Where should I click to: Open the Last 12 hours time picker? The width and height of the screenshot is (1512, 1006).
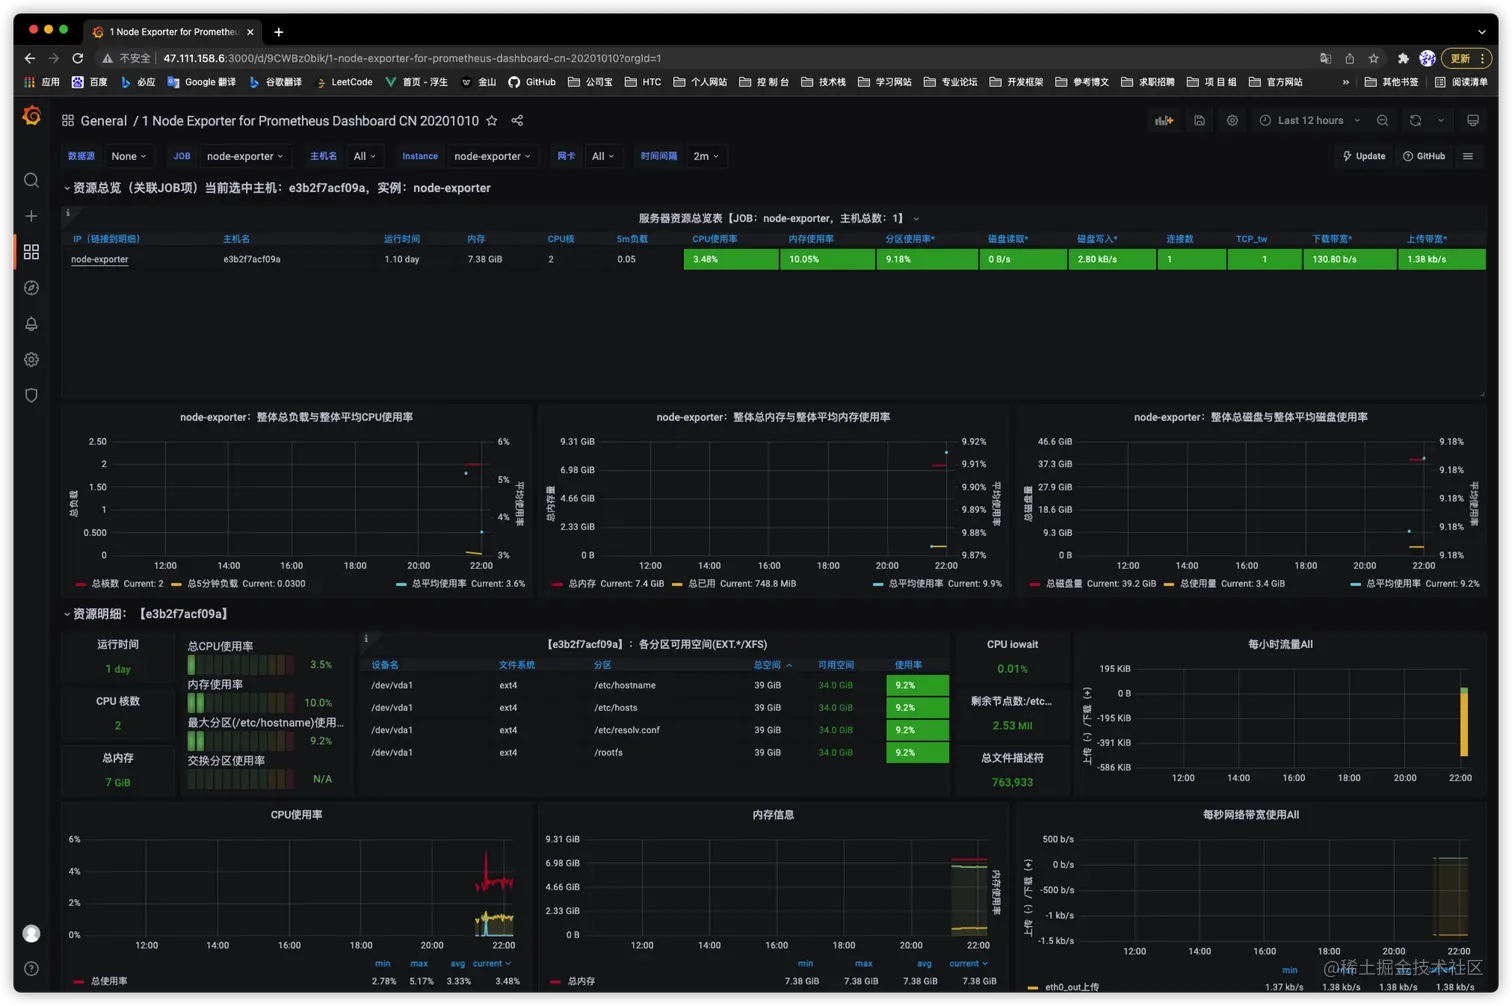(1309, 121)
